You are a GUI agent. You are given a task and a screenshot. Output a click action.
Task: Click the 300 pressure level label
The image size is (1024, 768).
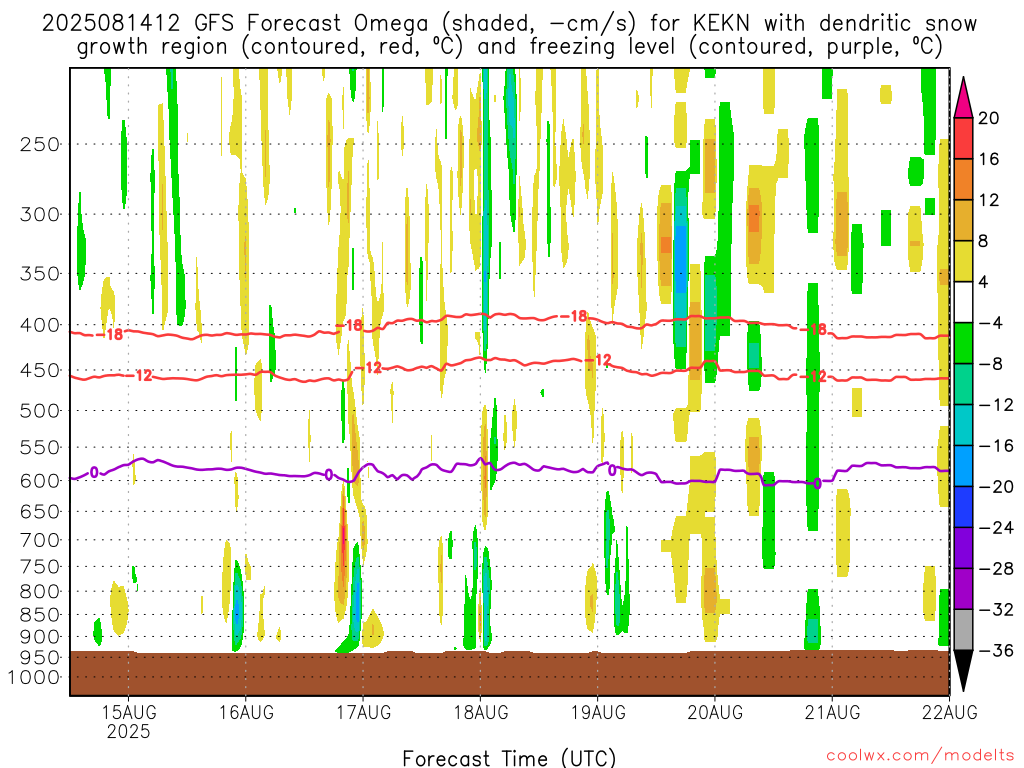(x=39, y=214)
